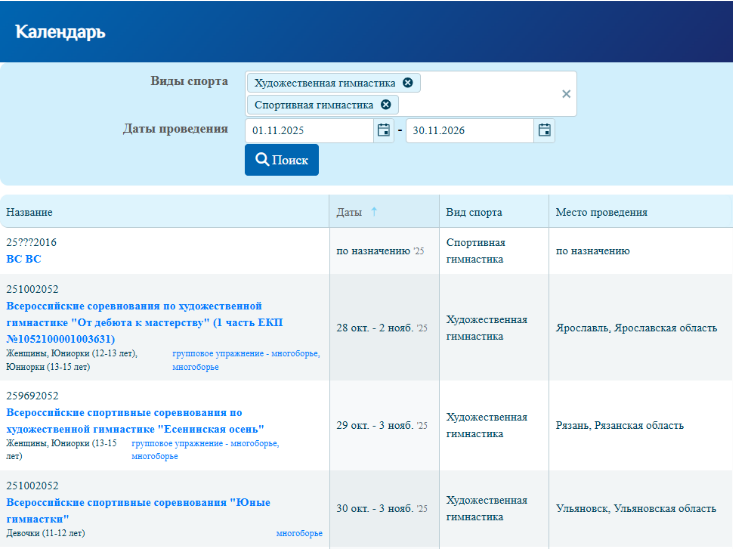Open the end date calendar picker

click(x=544, y=130)
